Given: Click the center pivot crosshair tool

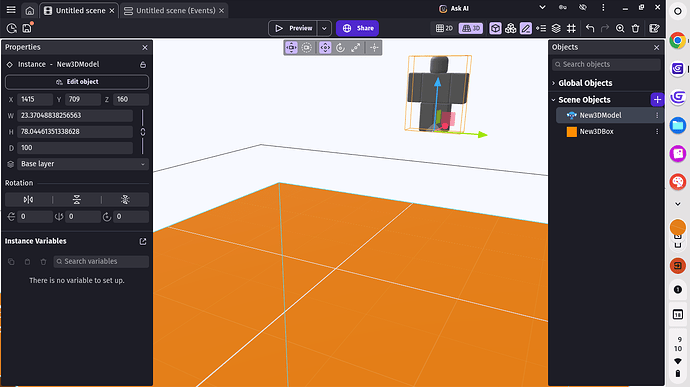Looking at the screenshot, I should tap(374, 48).
